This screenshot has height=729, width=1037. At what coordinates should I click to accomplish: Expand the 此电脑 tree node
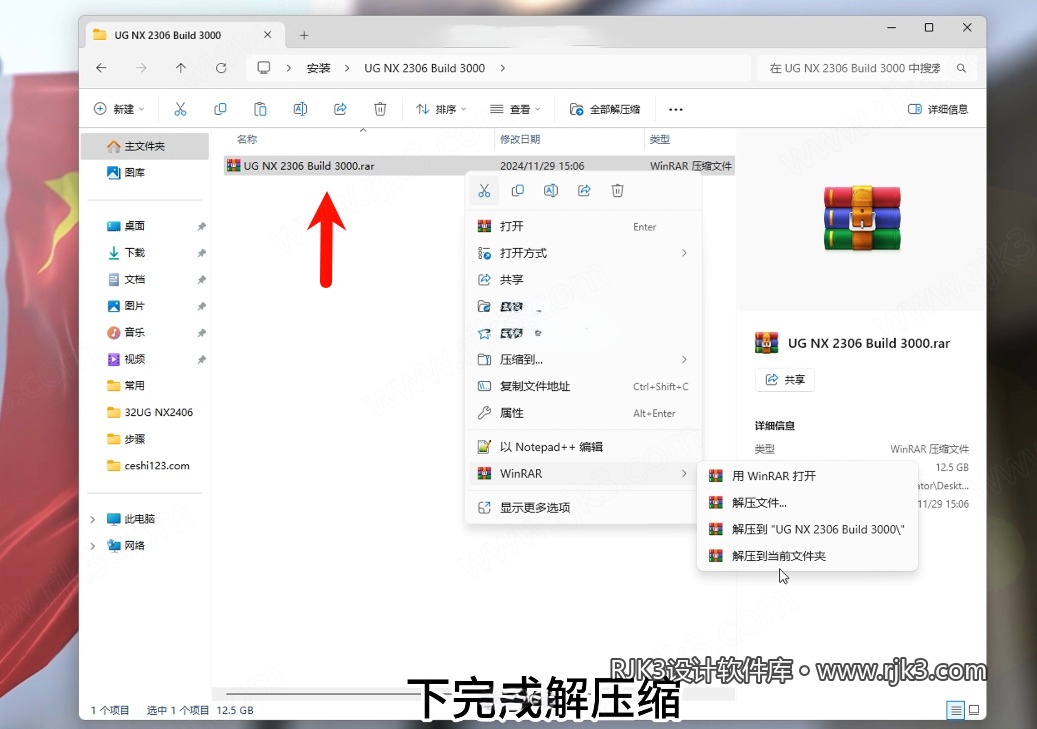click(x=93, y=519)
